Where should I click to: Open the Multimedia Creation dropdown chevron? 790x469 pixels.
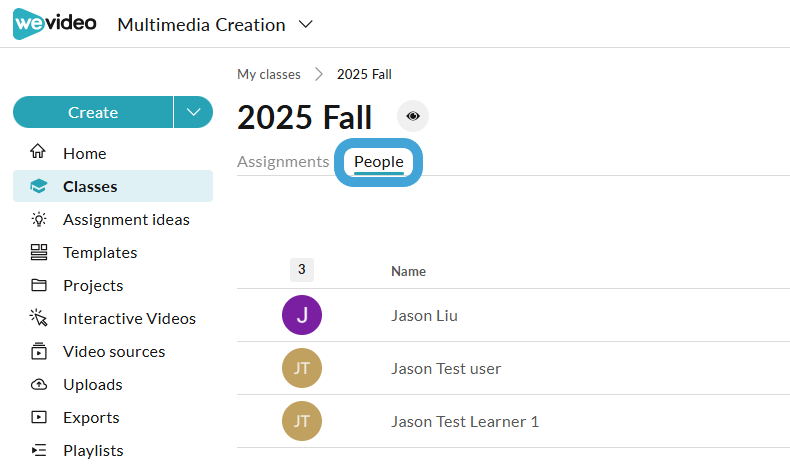click(306, 24)
